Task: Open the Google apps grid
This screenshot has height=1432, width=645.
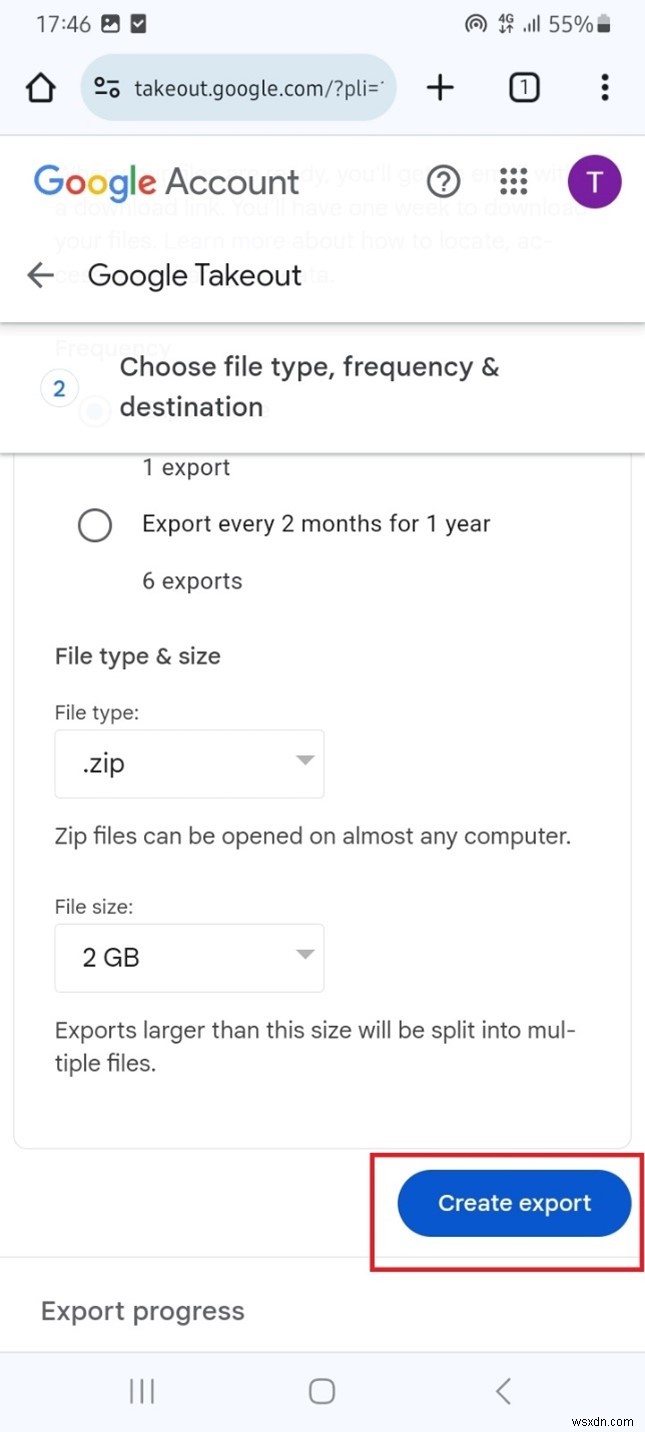Action: tap(513, 181)
